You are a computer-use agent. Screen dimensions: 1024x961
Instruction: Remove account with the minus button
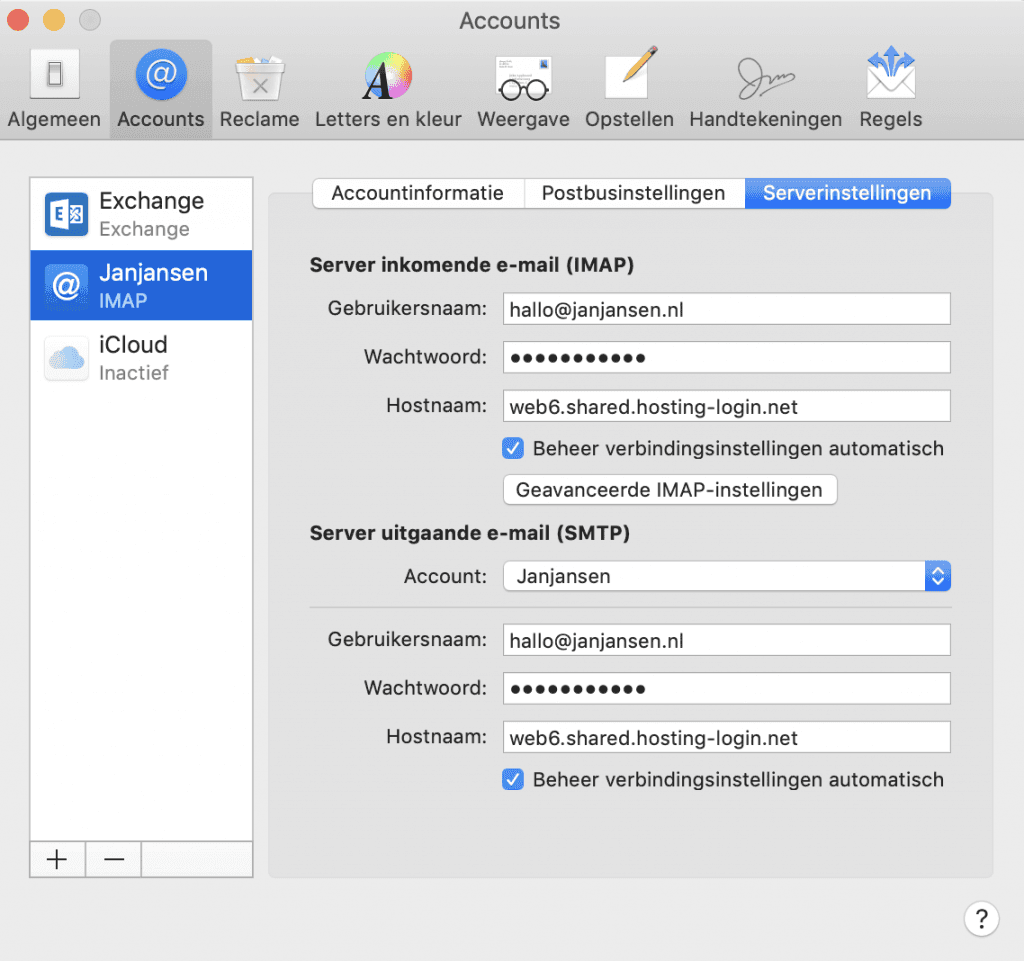(113, 859)
